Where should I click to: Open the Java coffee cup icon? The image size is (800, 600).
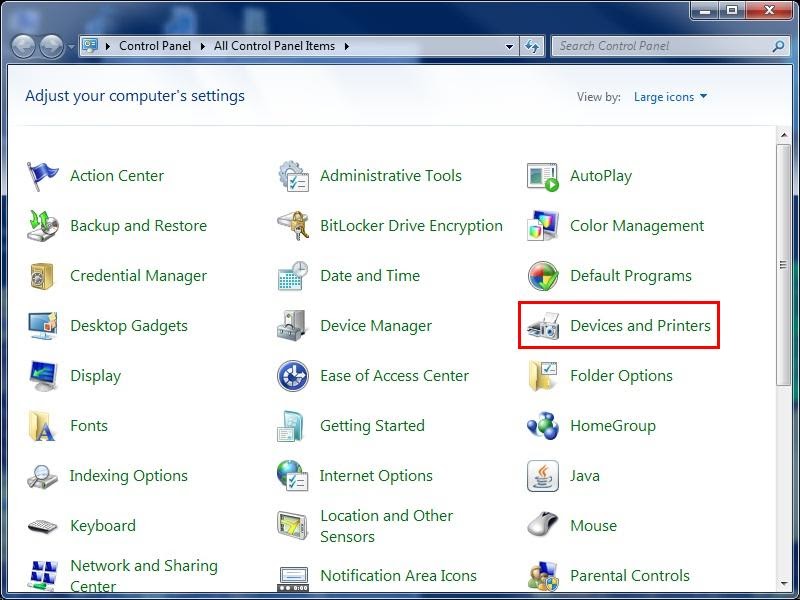[543, 476]
